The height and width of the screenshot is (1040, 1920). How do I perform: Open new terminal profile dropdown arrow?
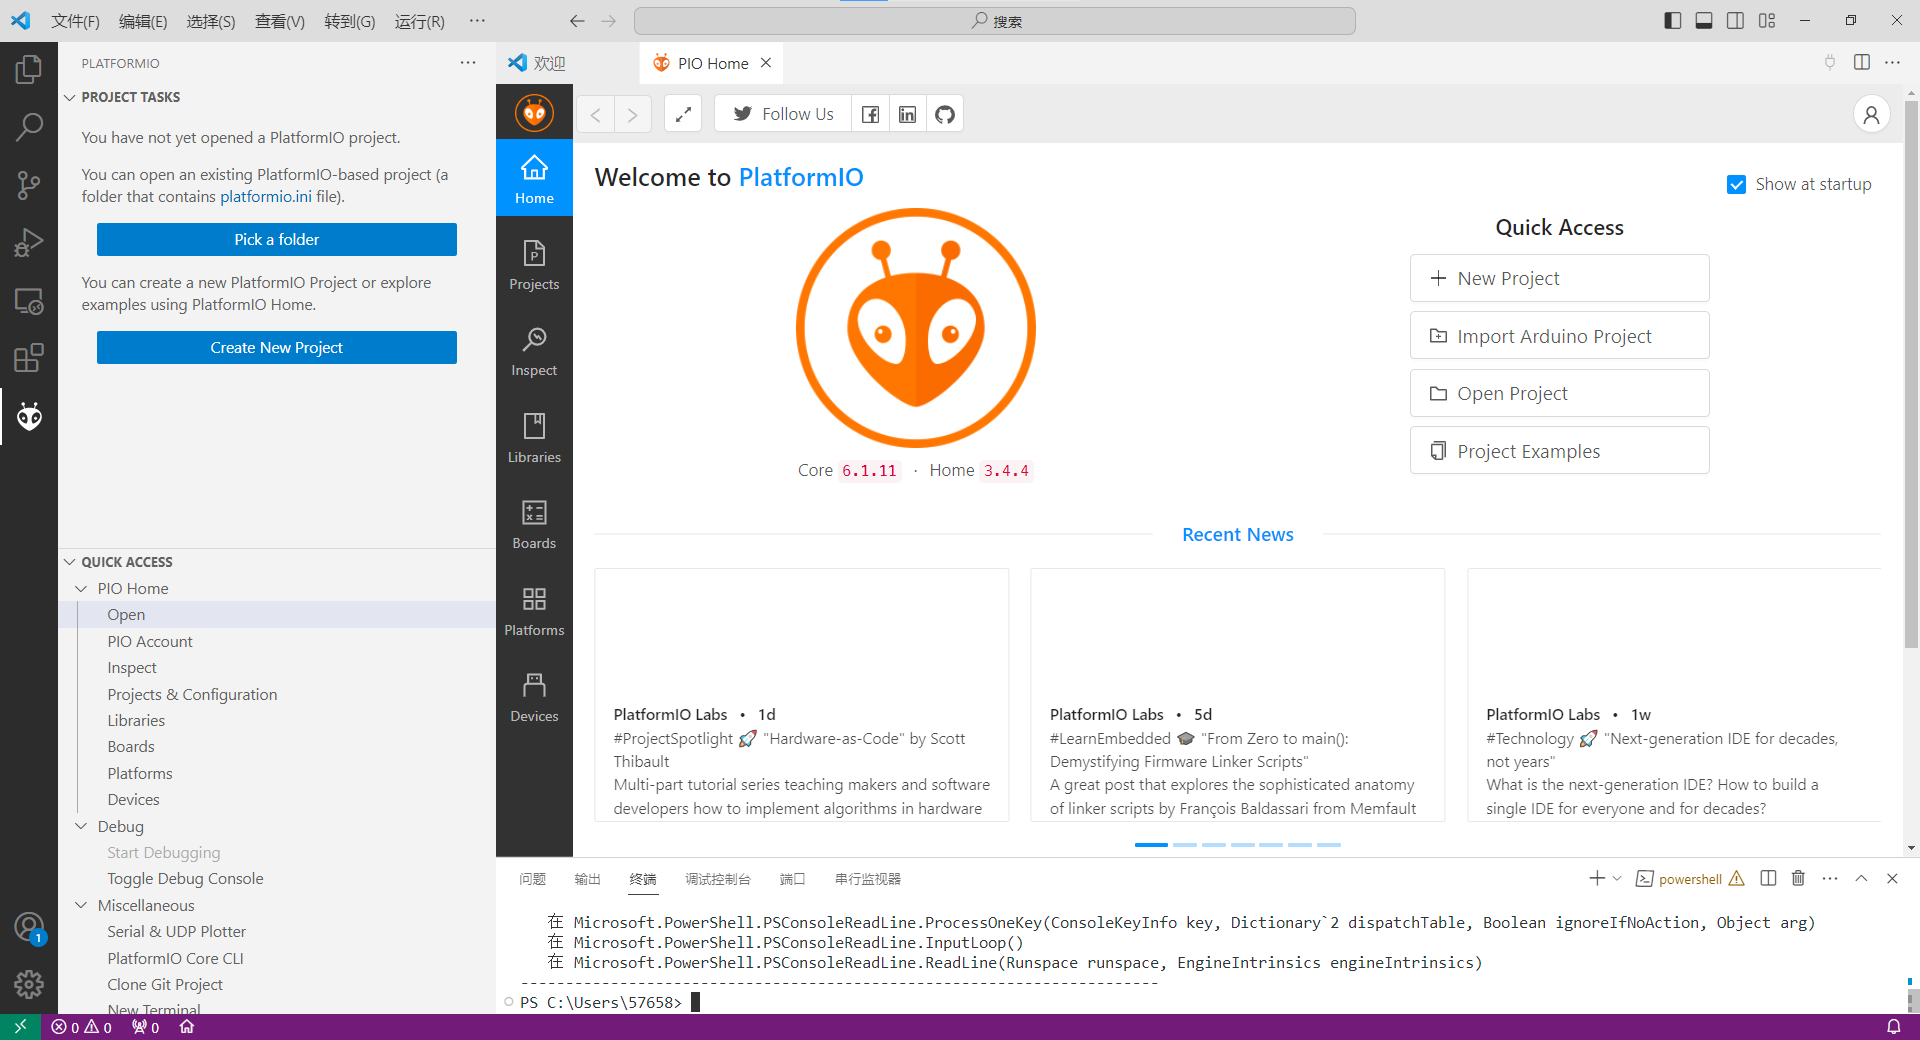[1617, 878]
